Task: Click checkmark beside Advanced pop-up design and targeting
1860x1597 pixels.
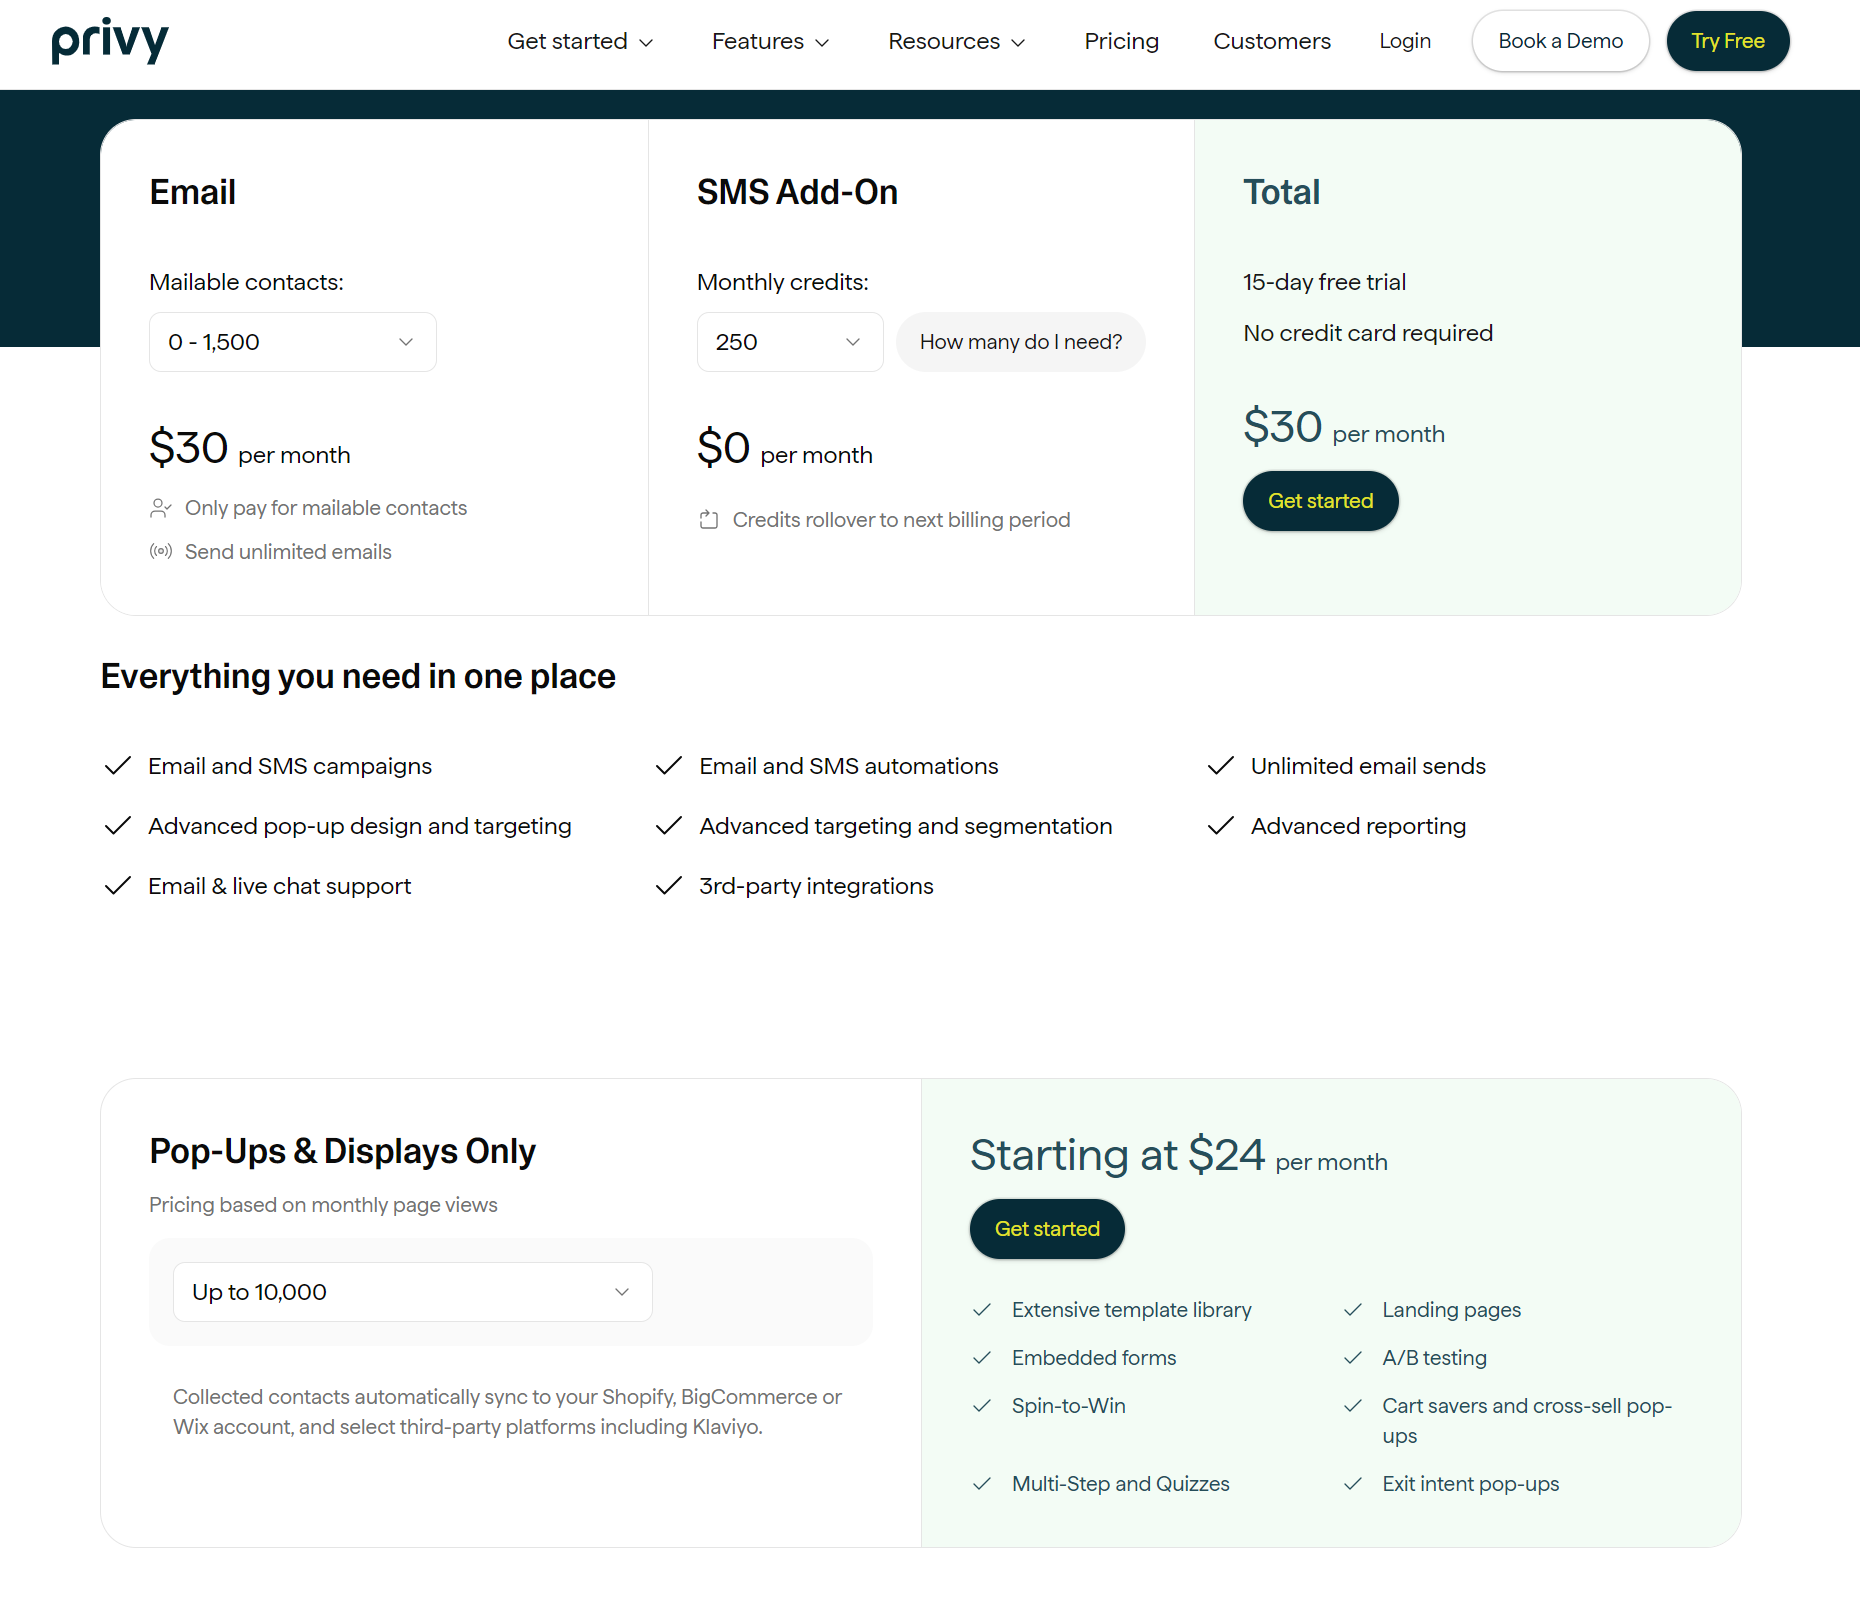Action: click(x=118, y=826)
